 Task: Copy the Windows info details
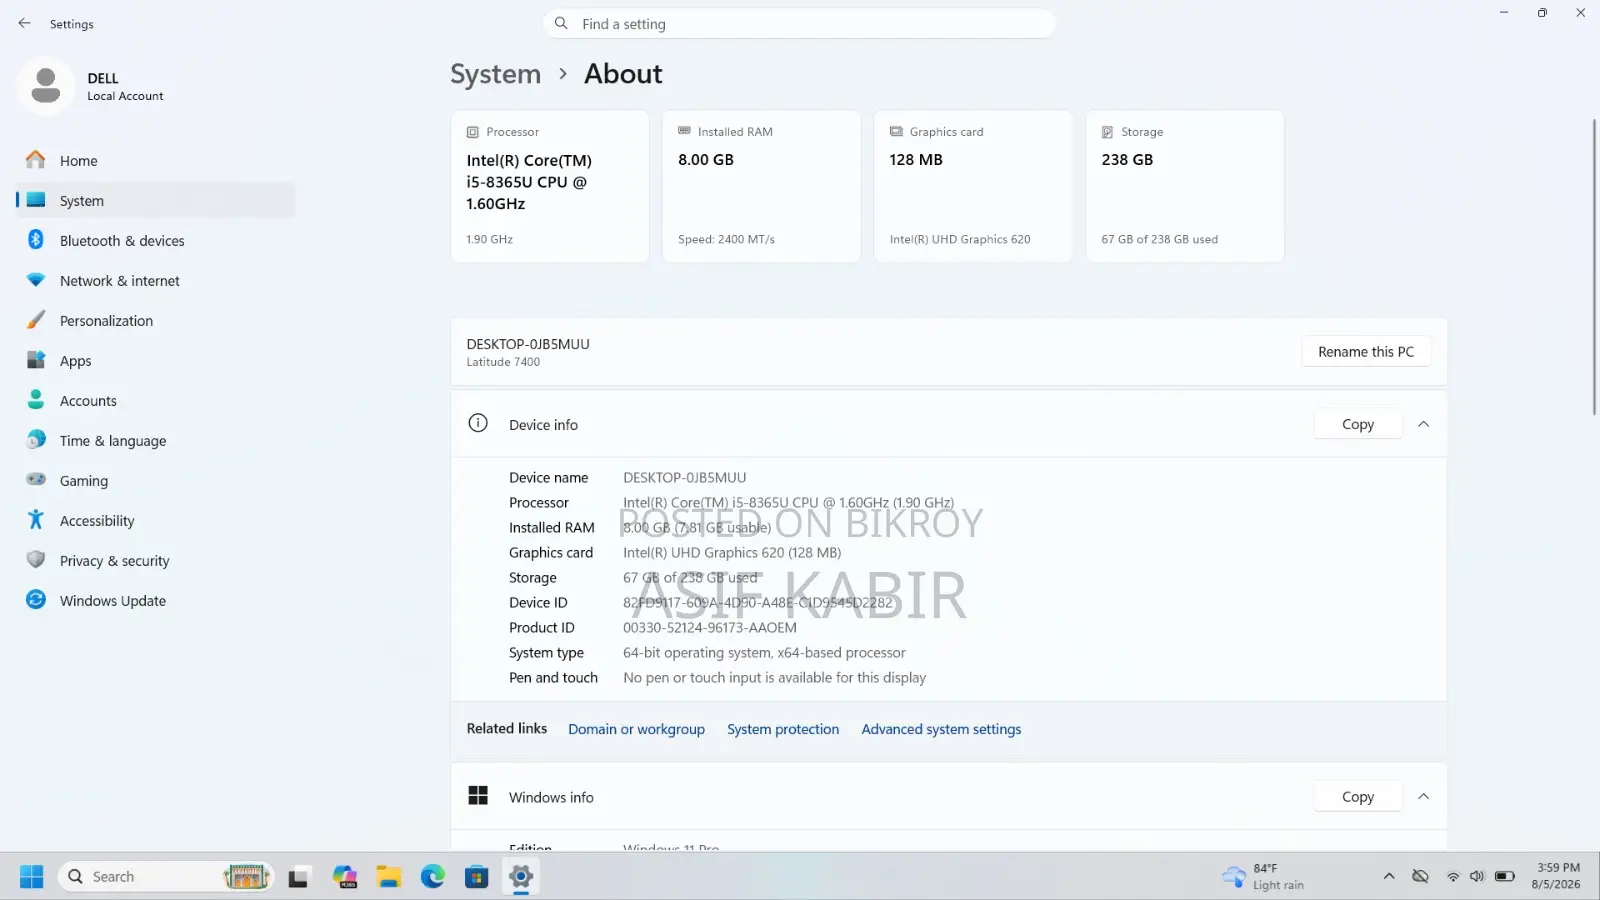point(1357,797)
